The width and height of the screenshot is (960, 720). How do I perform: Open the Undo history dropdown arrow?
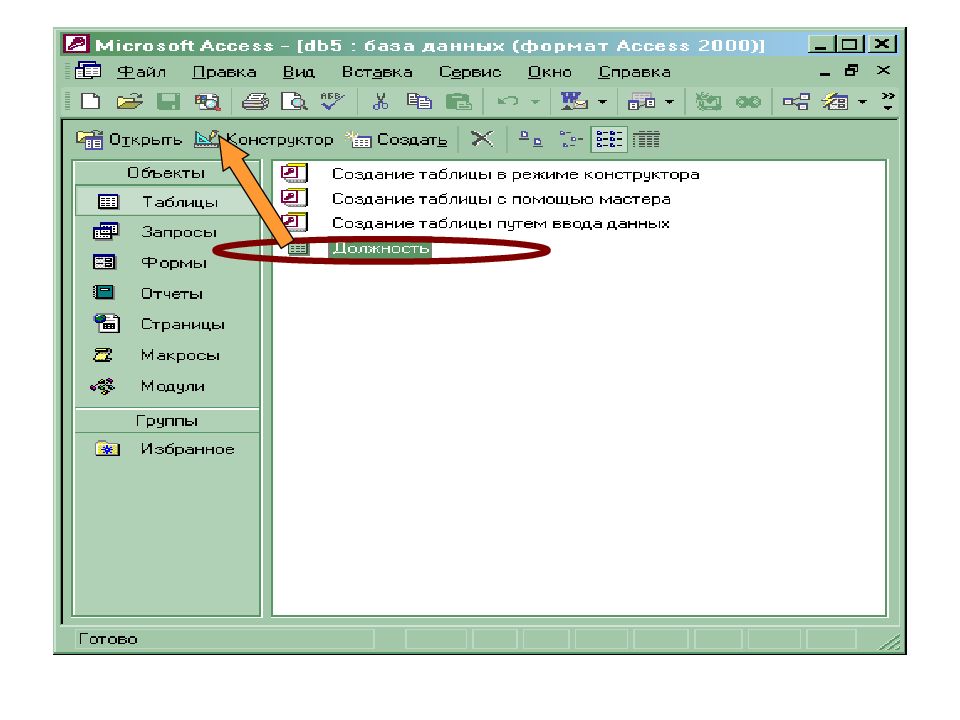pyautogui.click(x=535, y=102)
